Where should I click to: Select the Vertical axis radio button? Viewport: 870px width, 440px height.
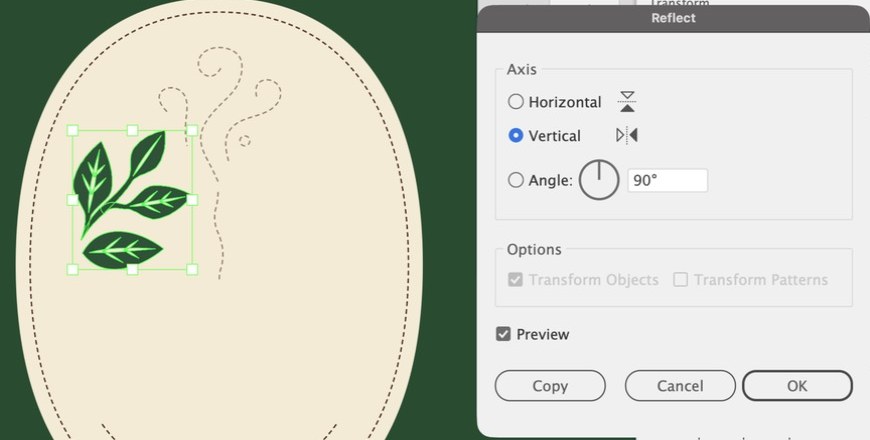[515, 135]
